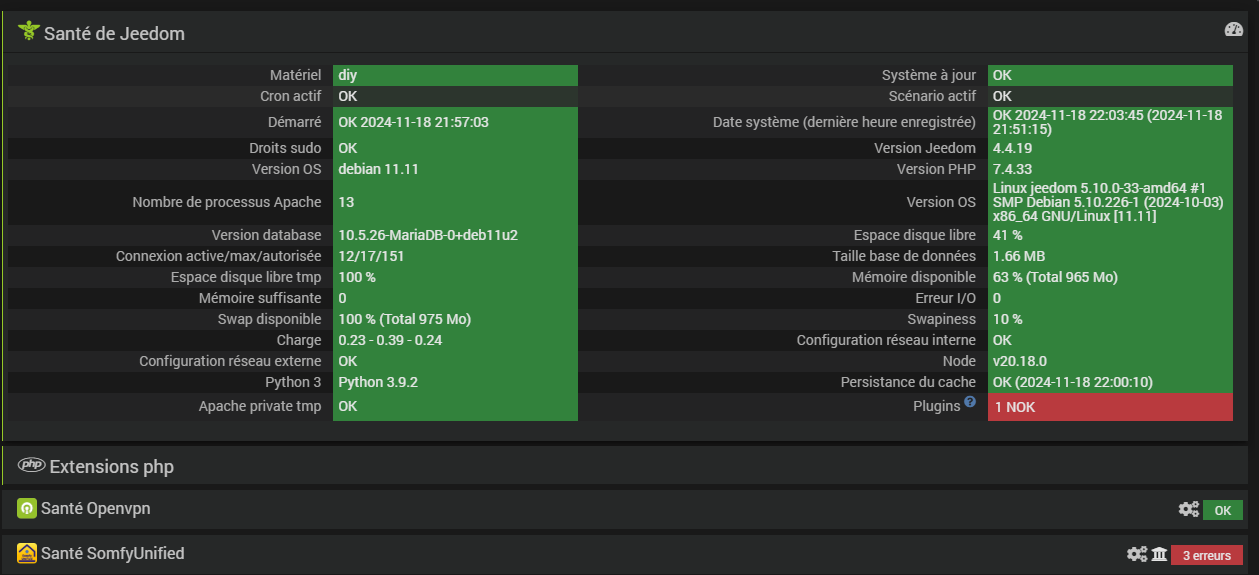1259x575 pixels.
Task: Click the PHP logo icon
Action: pyautogui.click(x=32, y=465)
